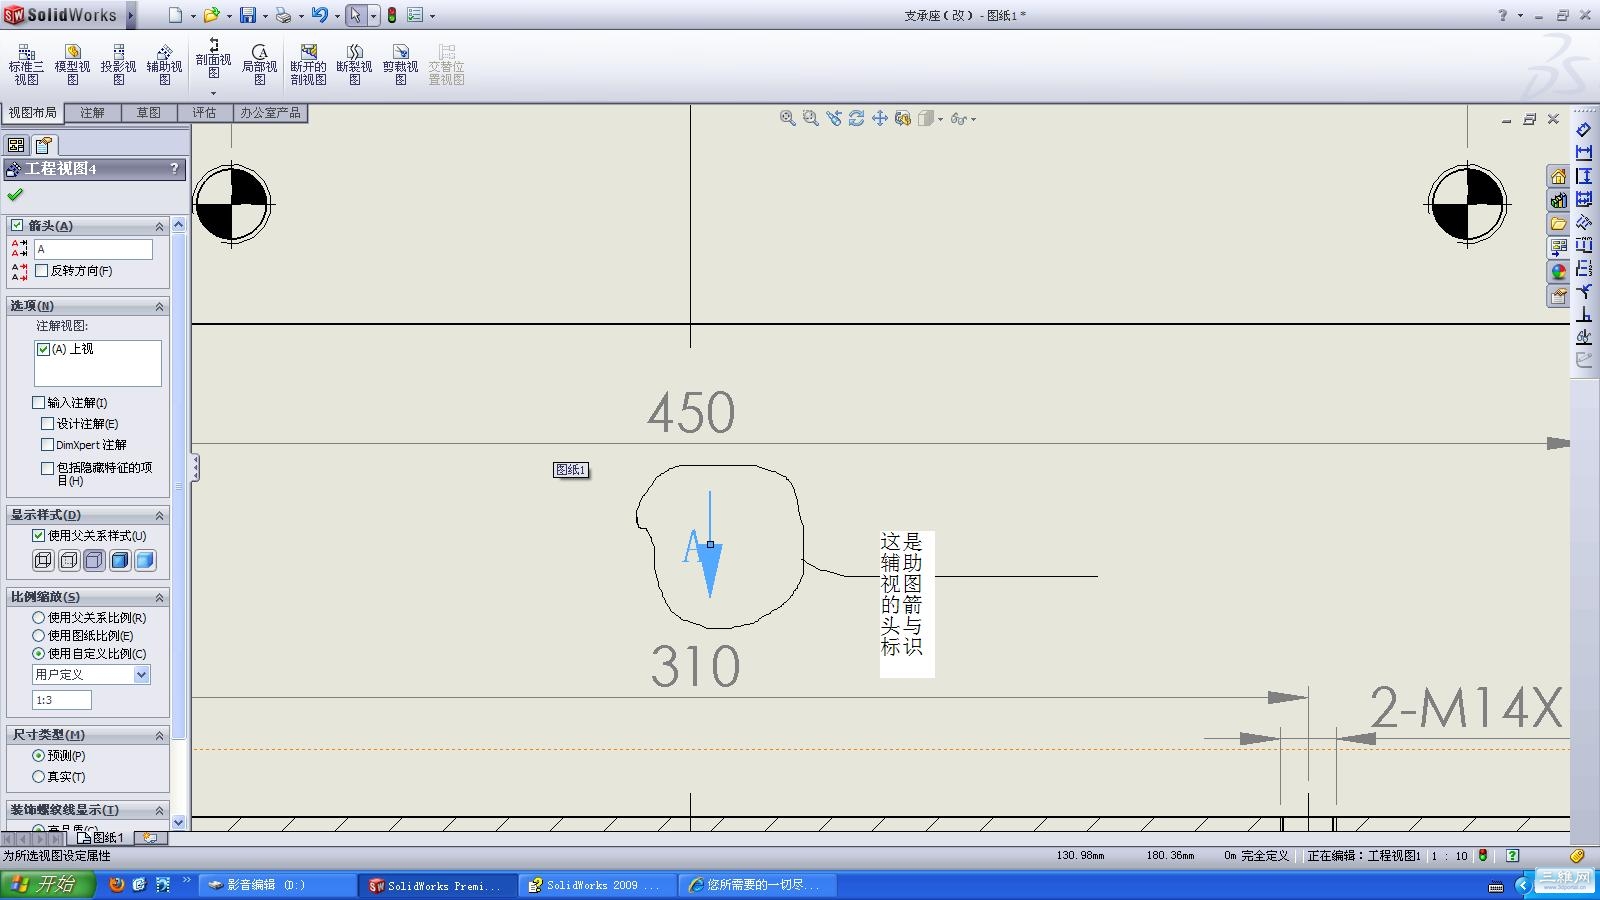Uncheck the (A) 上视 annotation view
Screen dimensions: 1600x900
pos(43,349)
